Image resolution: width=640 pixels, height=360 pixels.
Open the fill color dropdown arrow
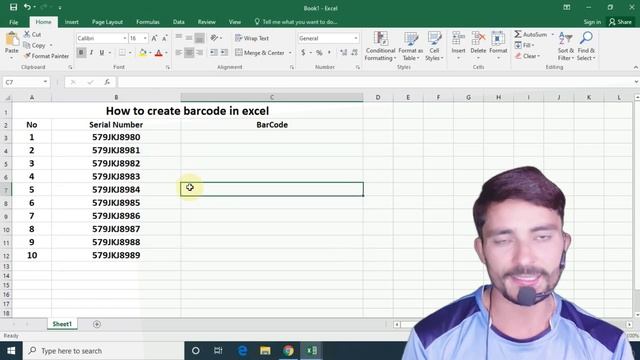coord(150,53)
